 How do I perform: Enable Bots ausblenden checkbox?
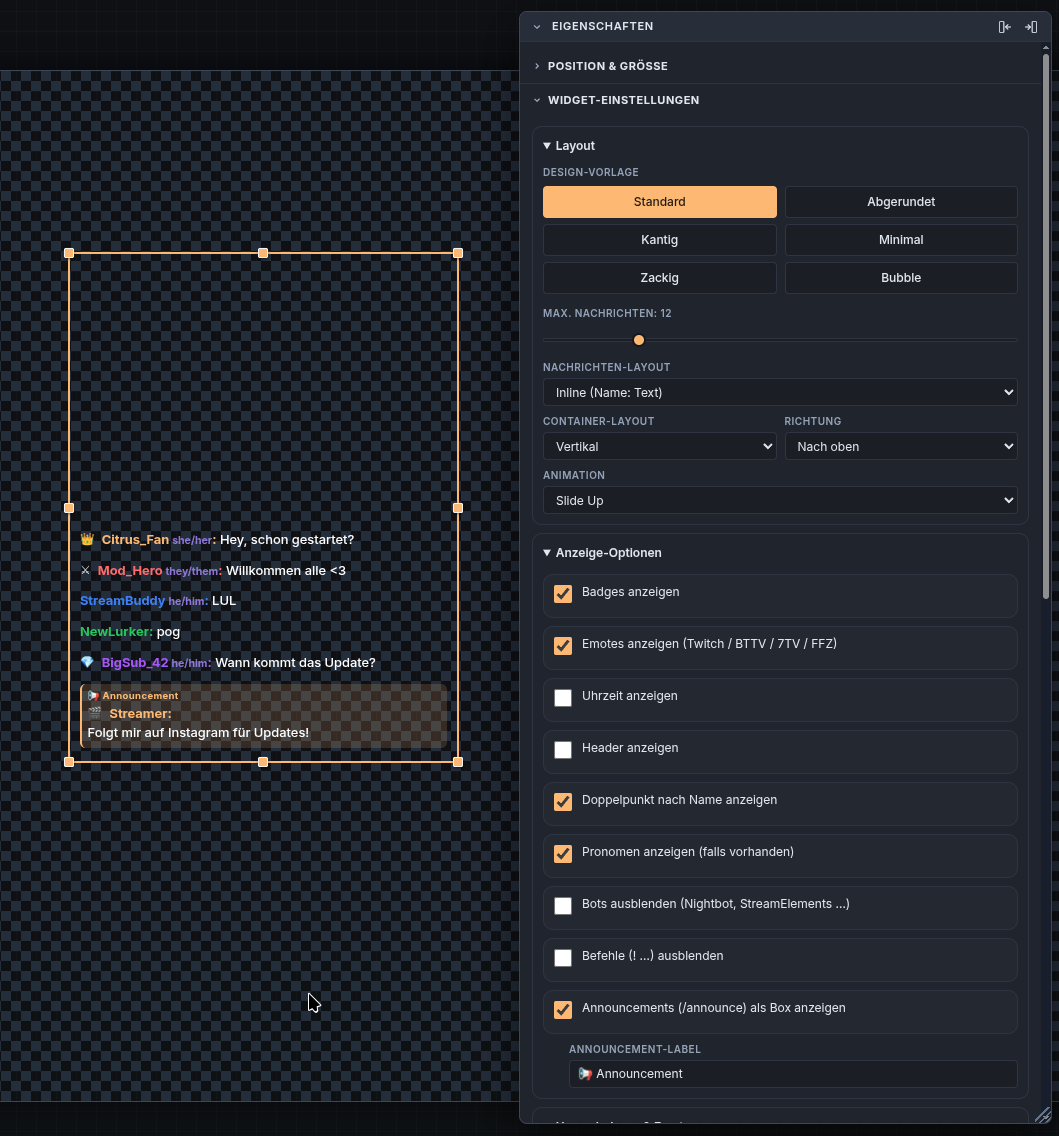[563, 906]
